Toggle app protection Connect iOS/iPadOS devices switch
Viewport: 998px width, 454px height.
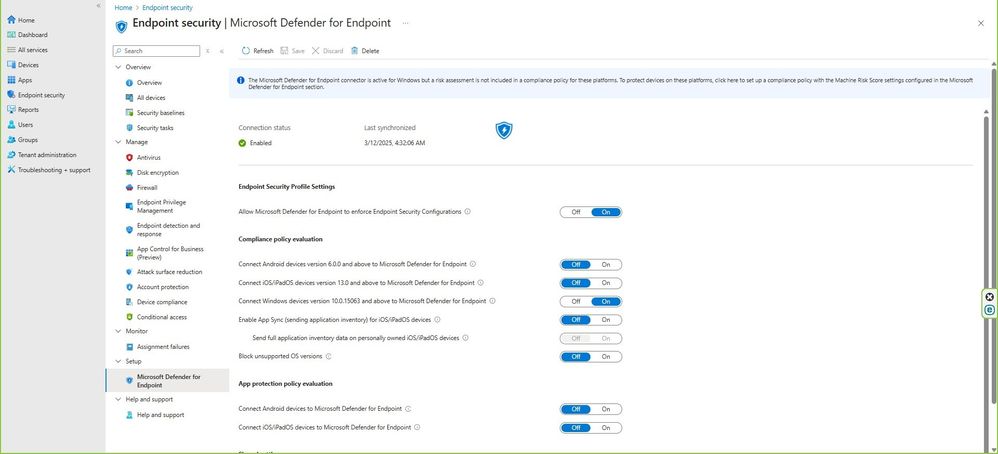click(591, 428)
